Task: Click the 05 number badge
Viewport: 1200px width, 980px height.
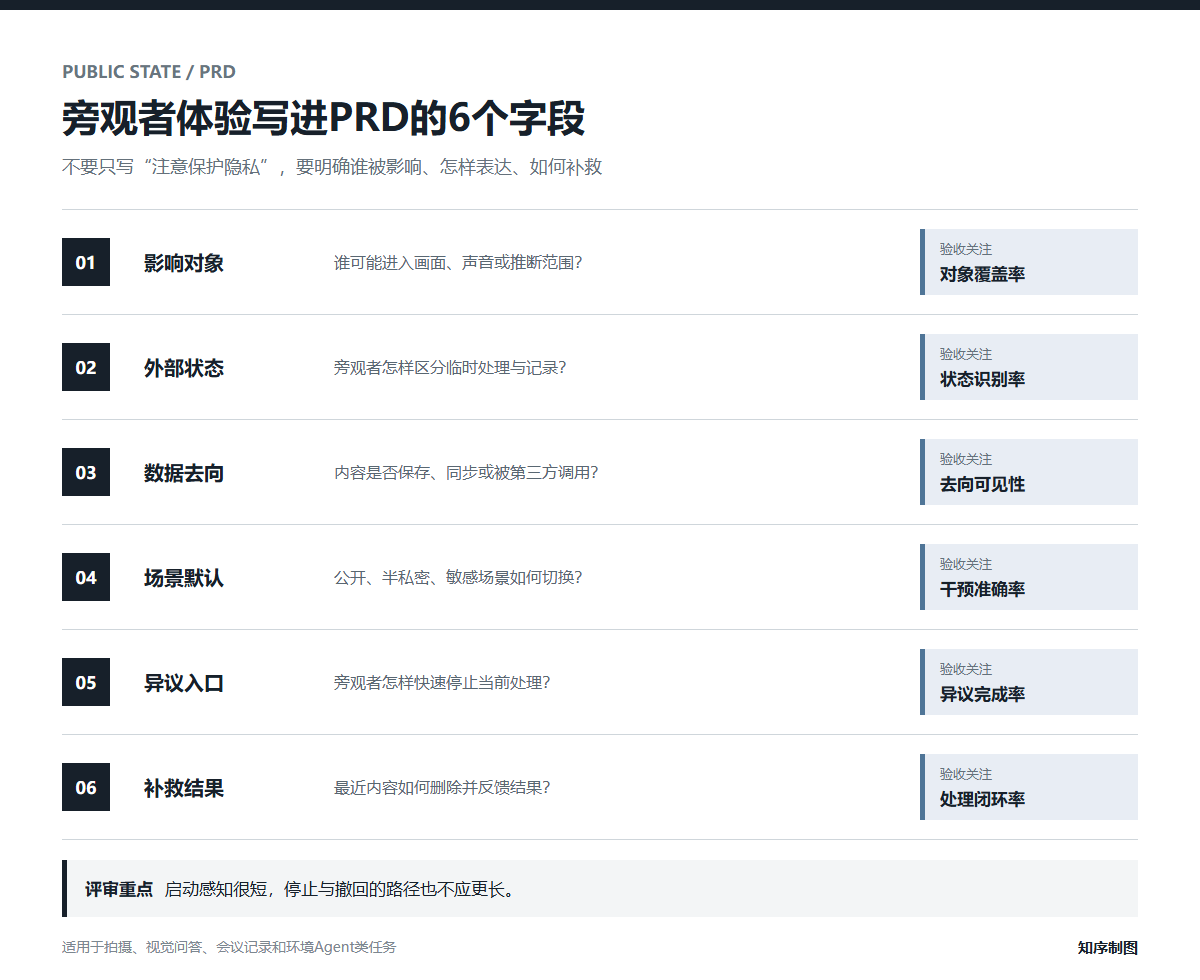Action: pos(86,682)
